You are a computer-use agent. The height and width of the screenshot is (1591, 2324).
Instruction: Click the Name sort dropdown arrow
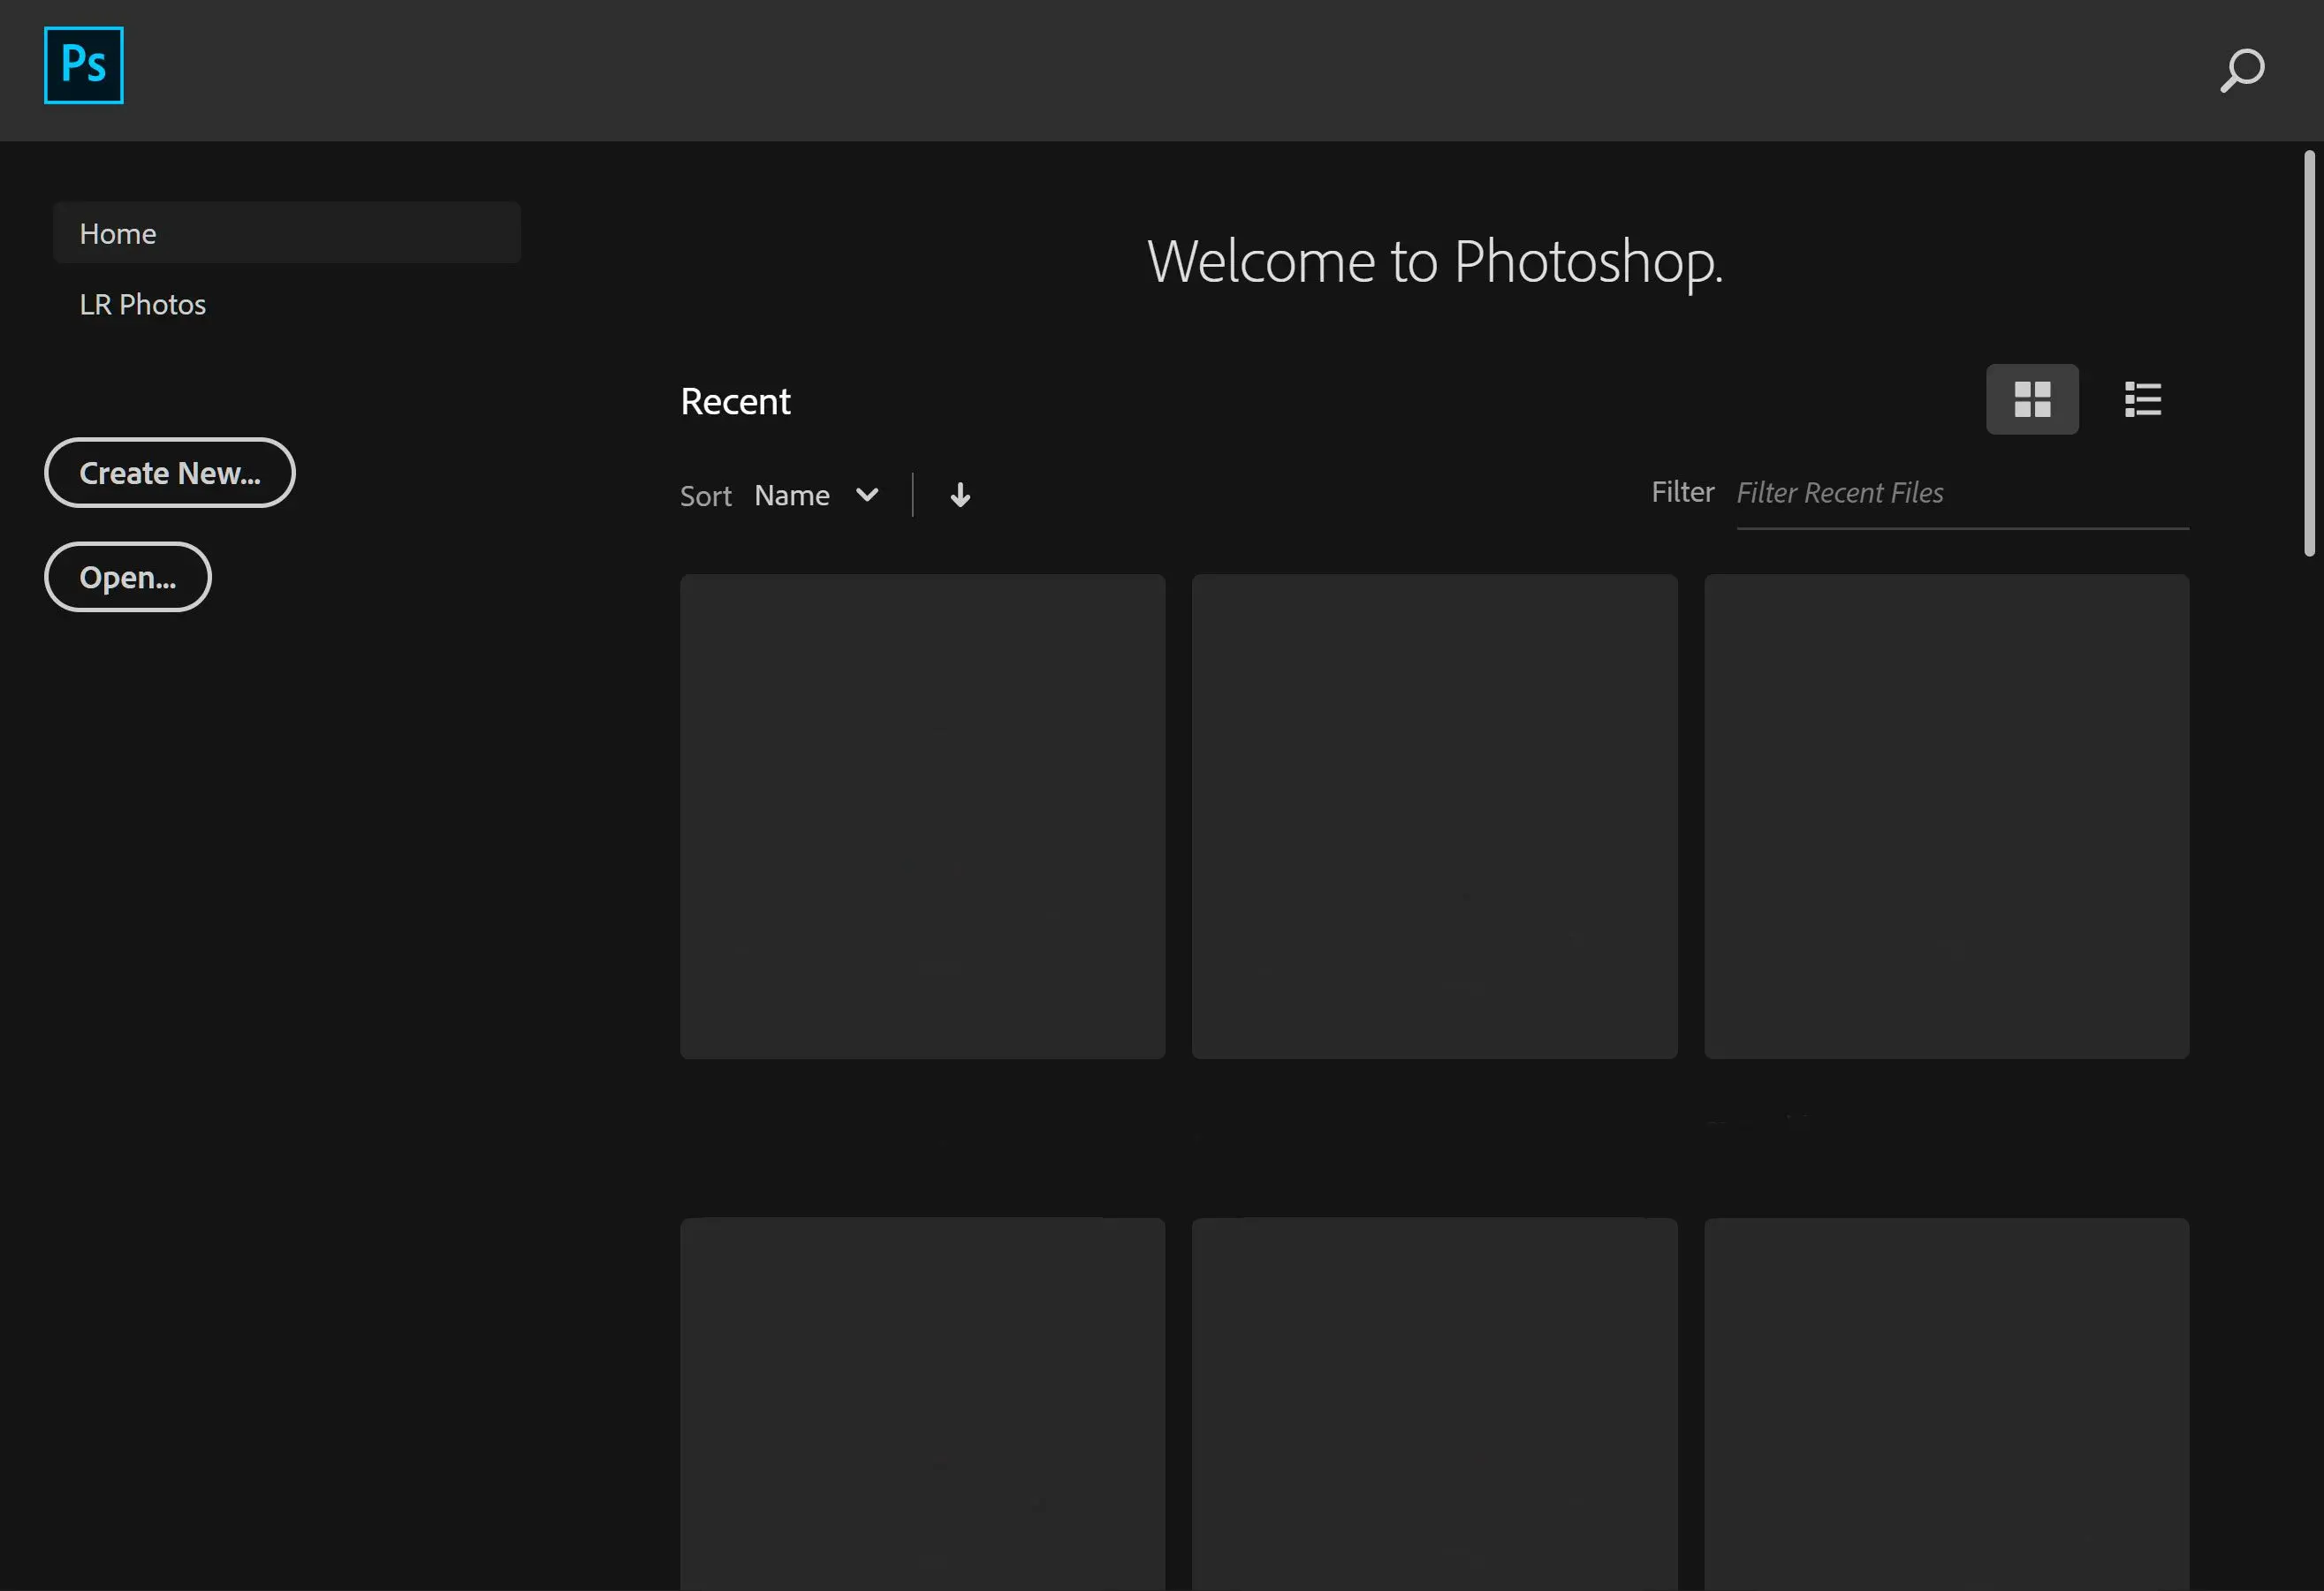tap(867, 495)
